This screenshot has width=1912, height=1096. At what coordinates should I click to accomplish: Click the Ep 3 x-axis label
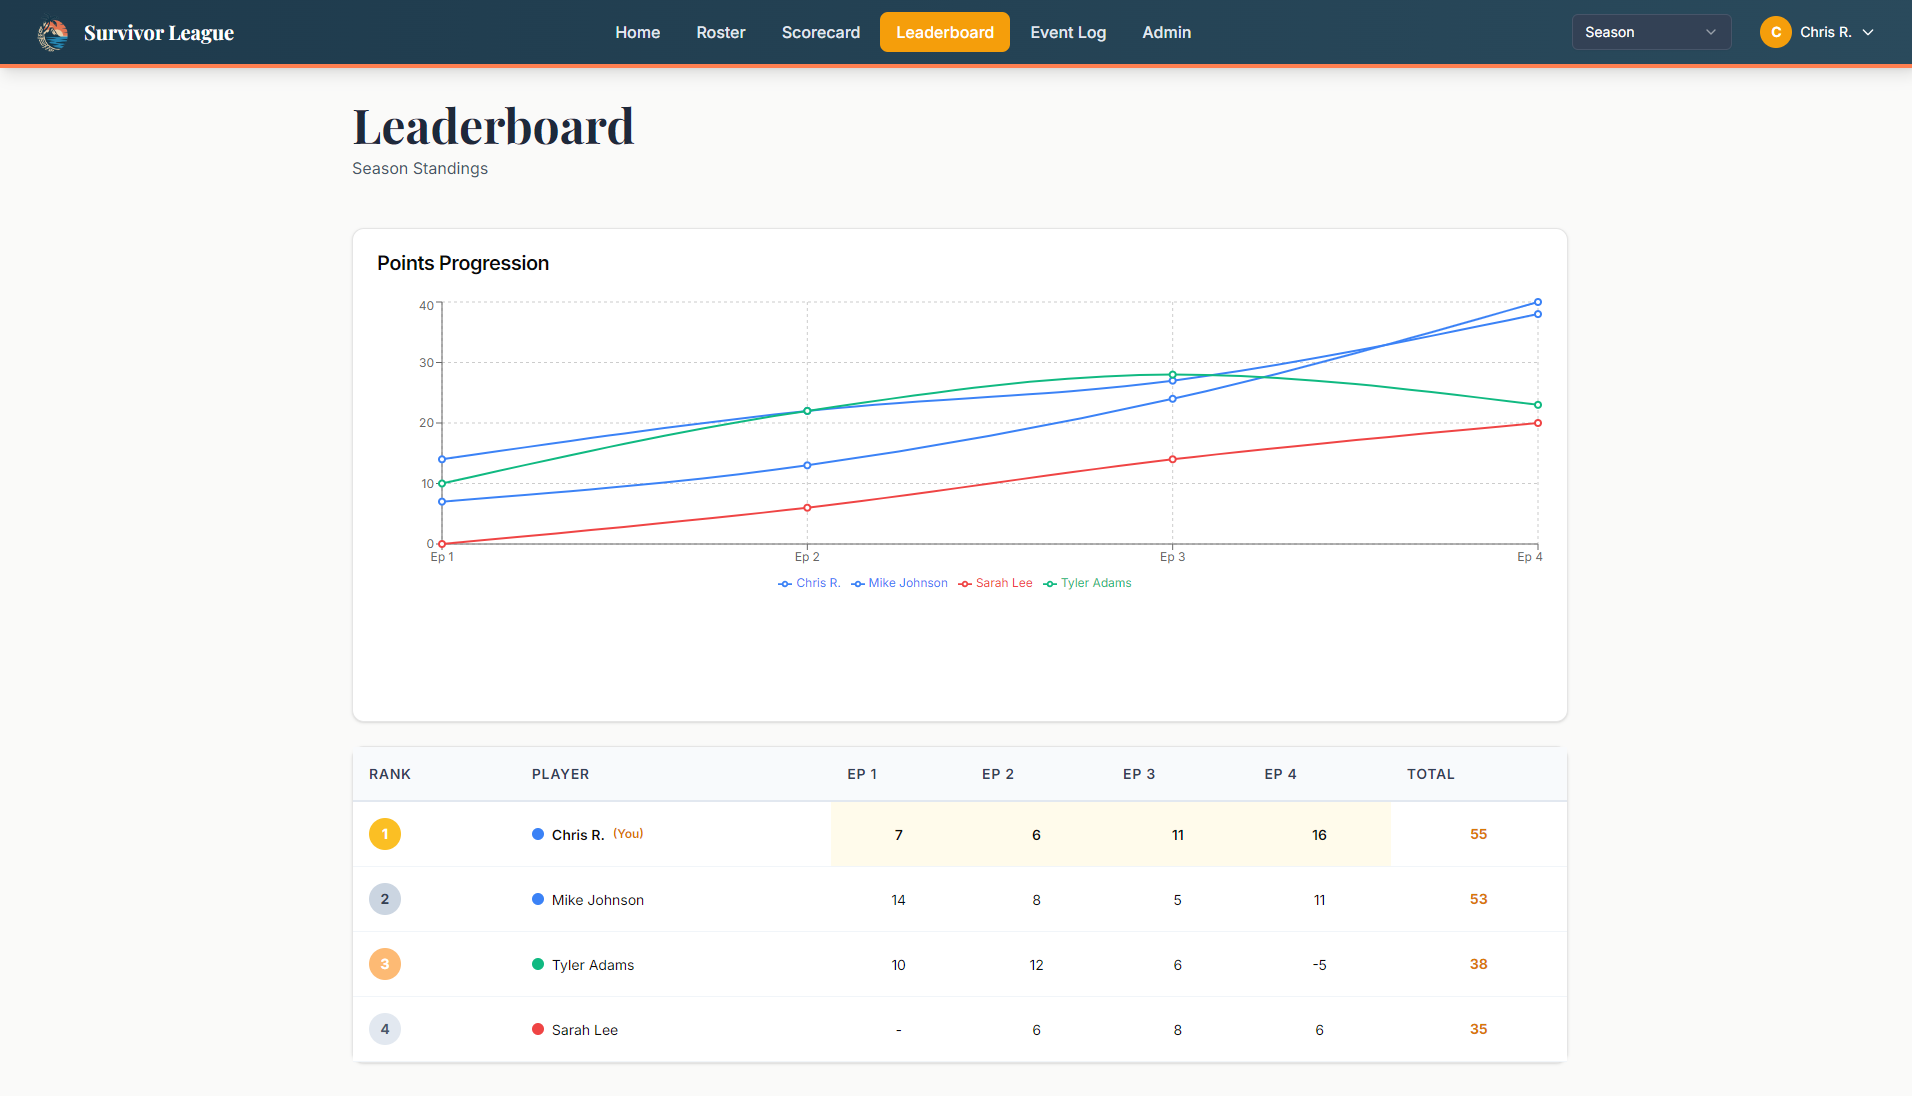[1172, 557]
